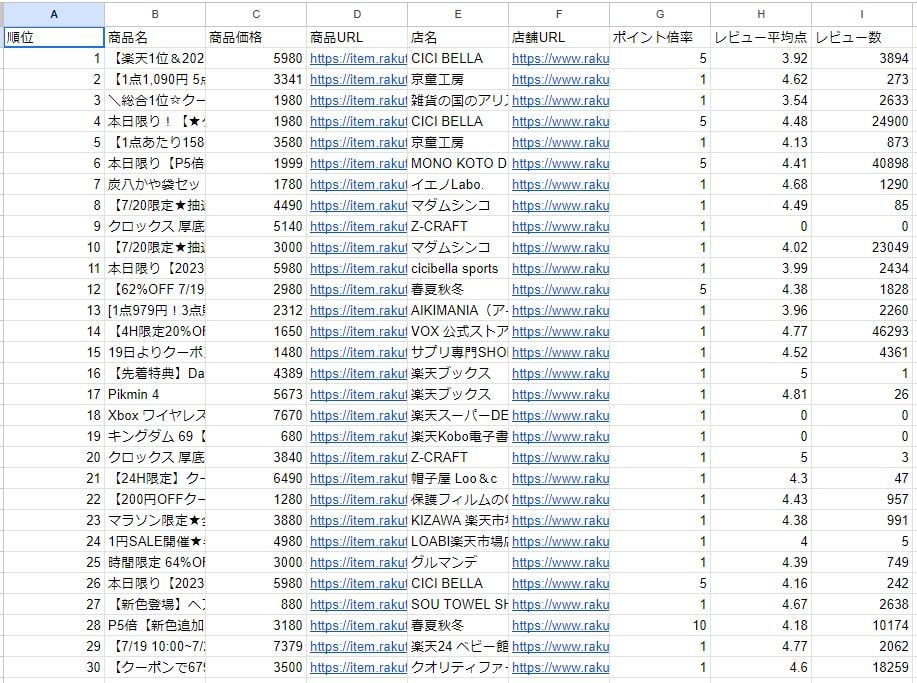Select the review count cell 46293

tap(862, 332)
